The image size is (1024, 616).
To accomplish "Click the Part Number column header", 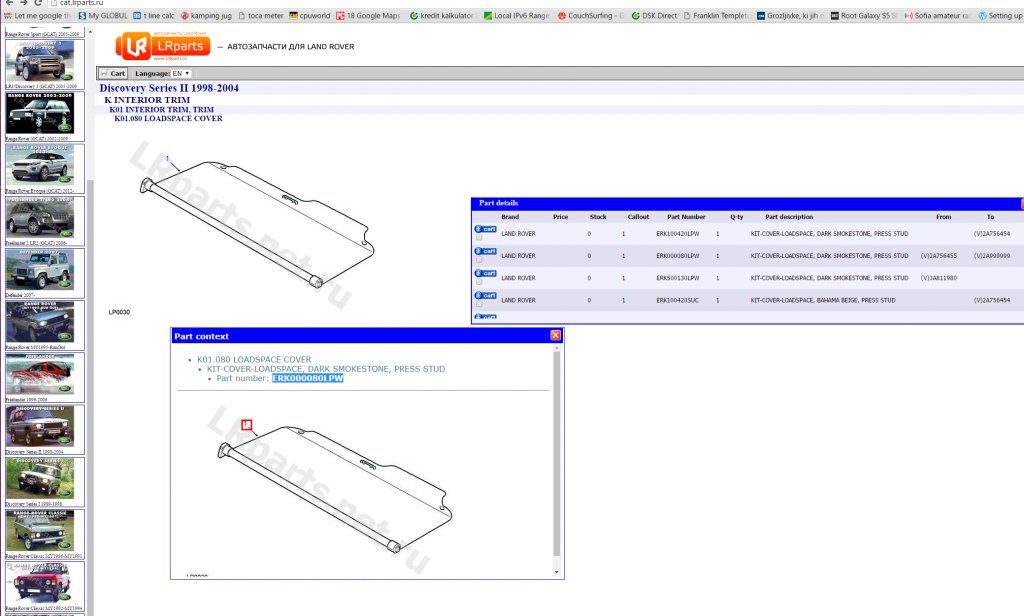I will click(x=686, y=217).
